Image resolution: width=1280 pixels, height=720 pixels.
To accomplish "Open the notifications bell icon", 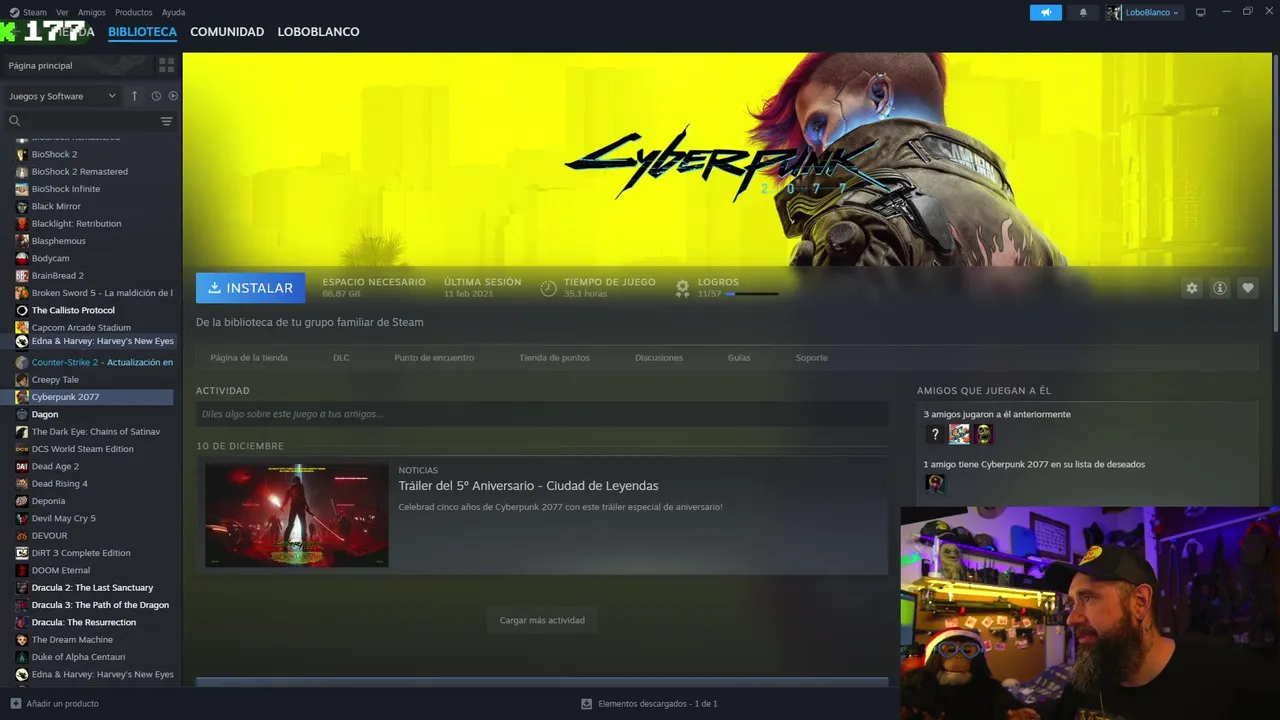I will 1083,12.
